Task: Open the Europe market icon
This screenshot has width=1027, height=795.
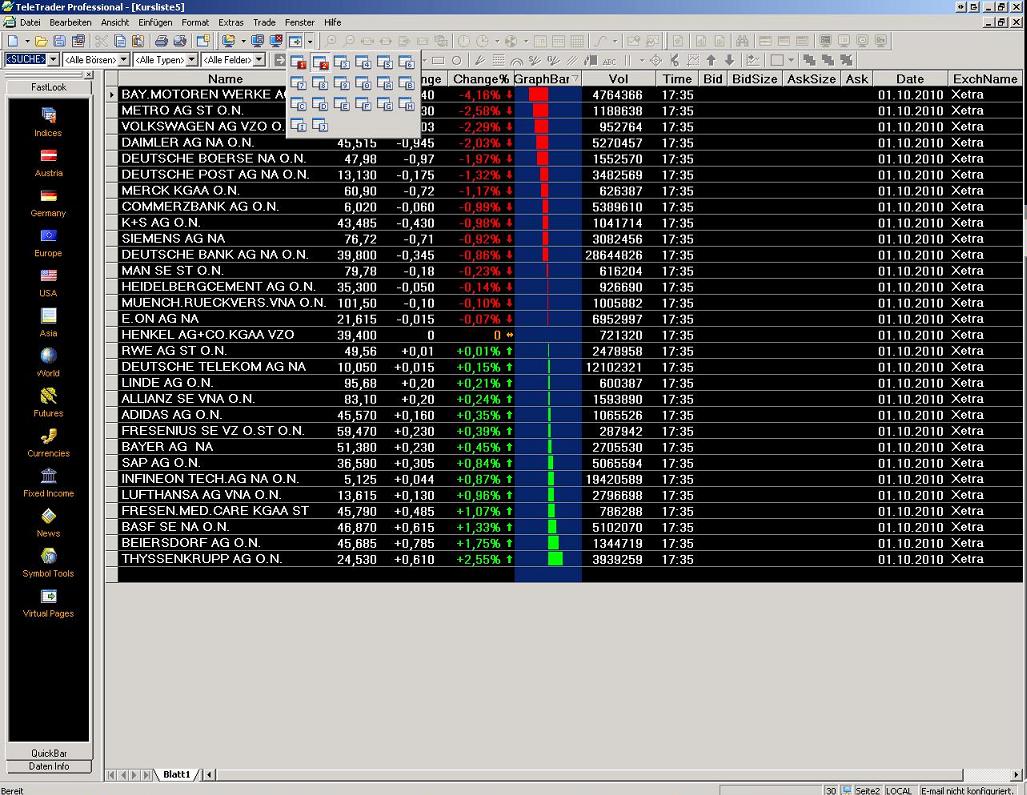Action: pos(48,235)
